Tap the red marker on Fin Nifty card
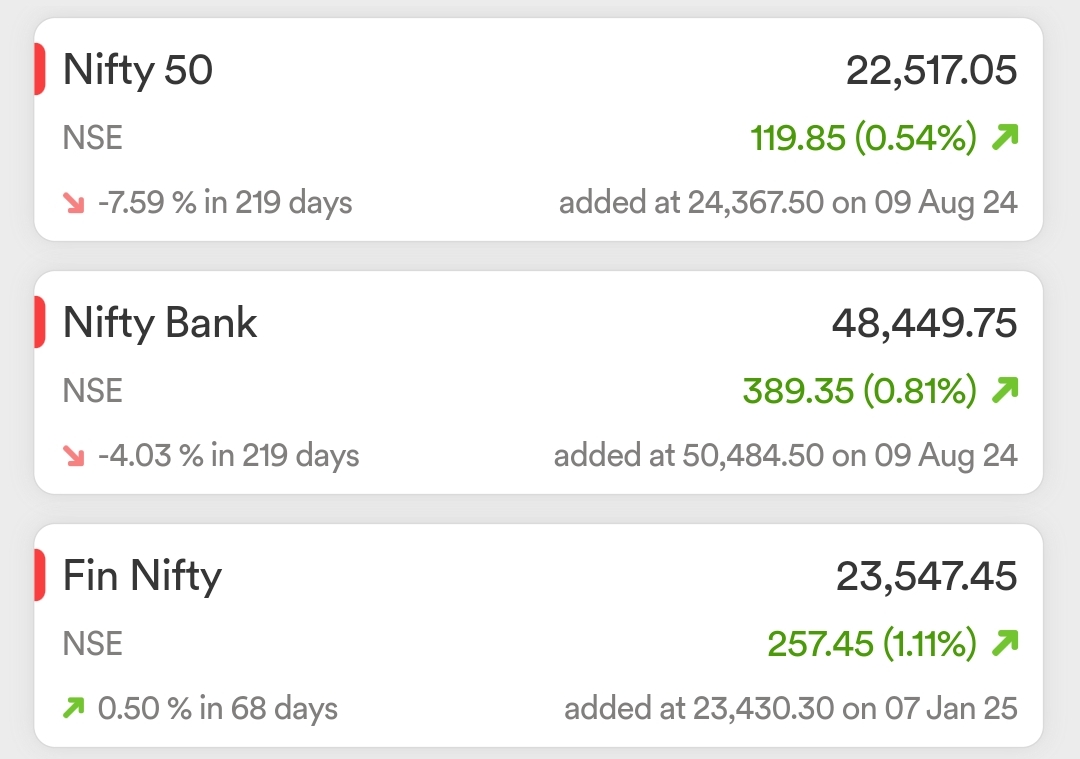The height and width of the screenshot is (759, 1080). (x=40, y=575)
